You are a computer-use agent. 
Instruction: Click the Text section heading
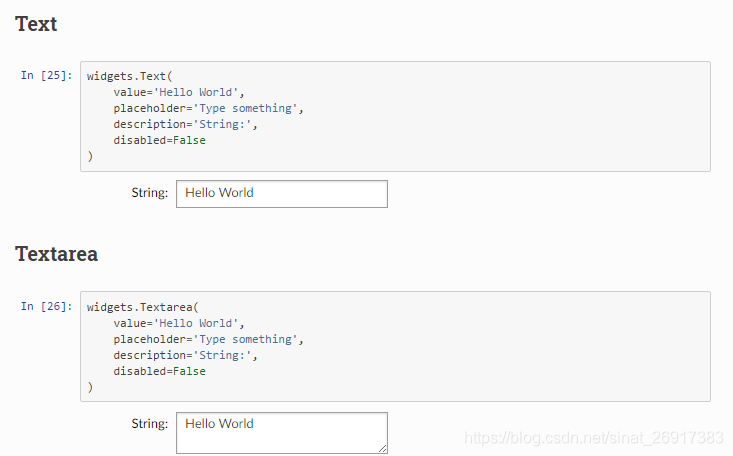tap(36, 24)
